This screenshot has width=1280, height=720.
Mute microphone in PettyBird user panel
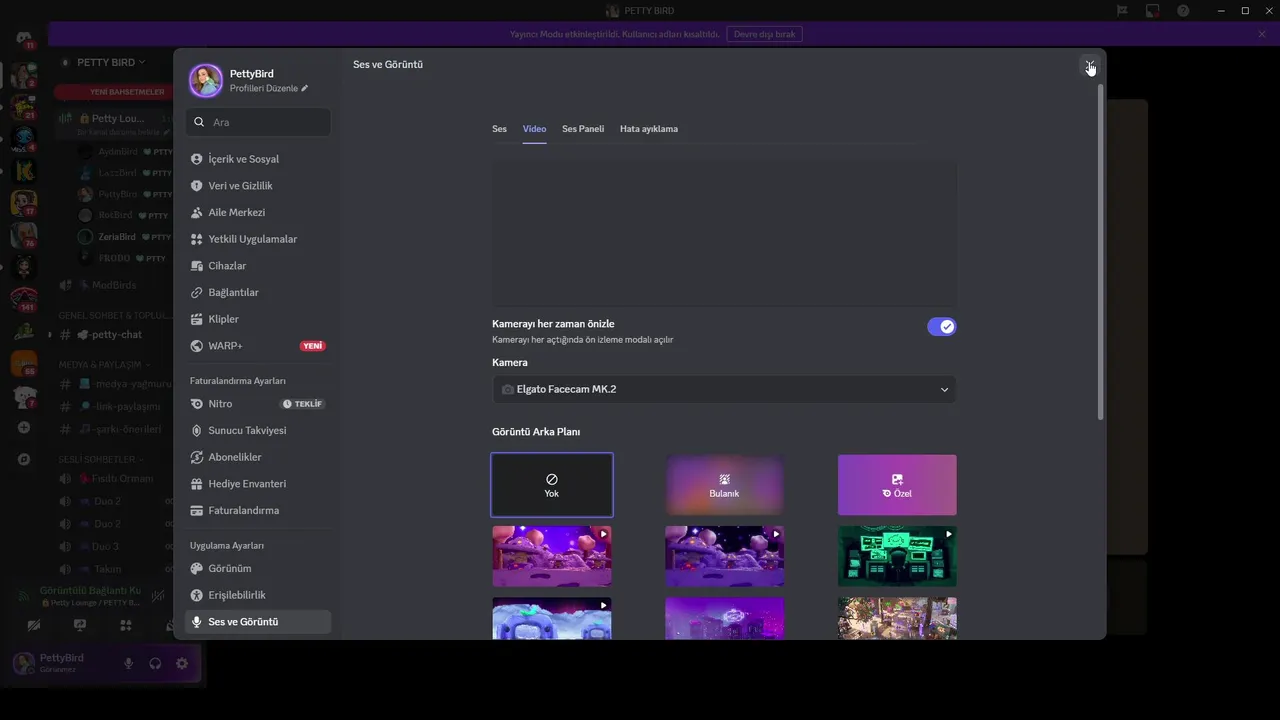[x=128, y=663]
